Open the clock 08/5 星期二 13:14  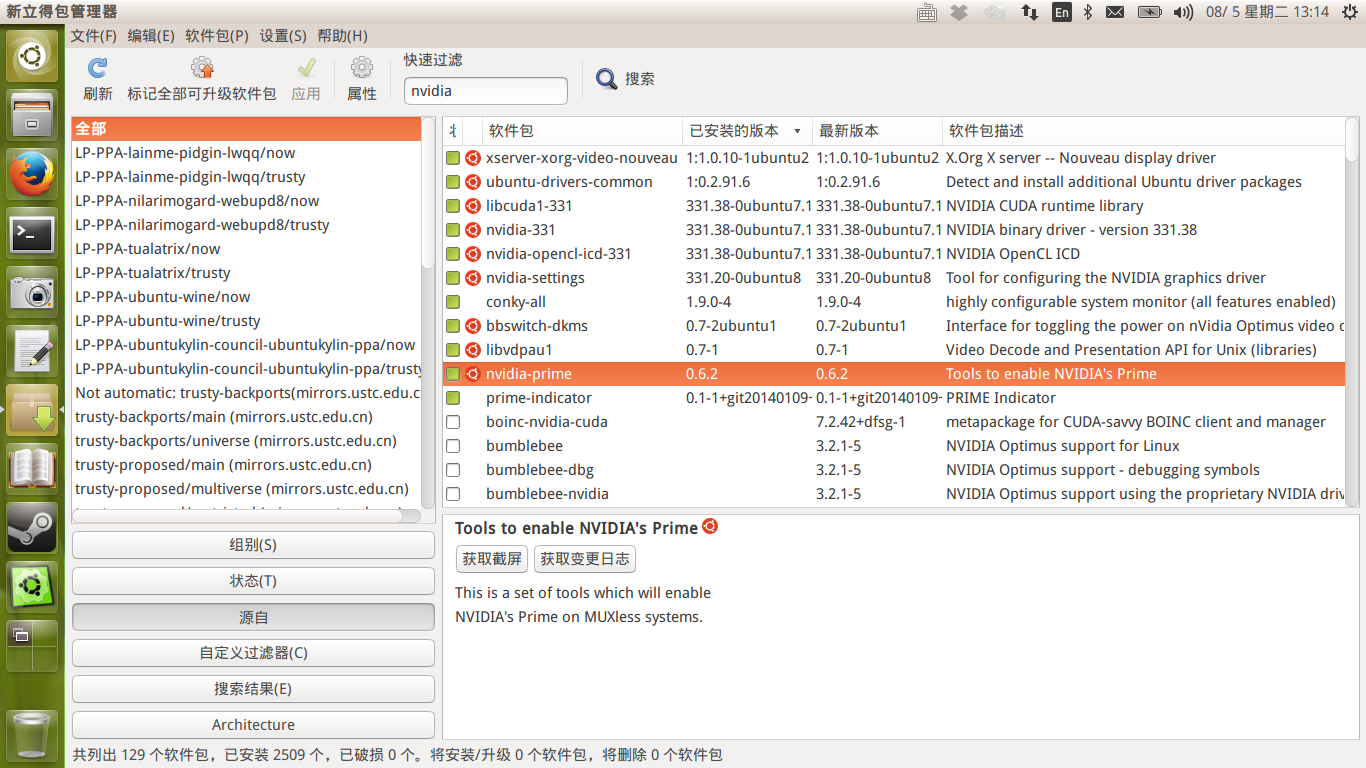coord(1268,12)
